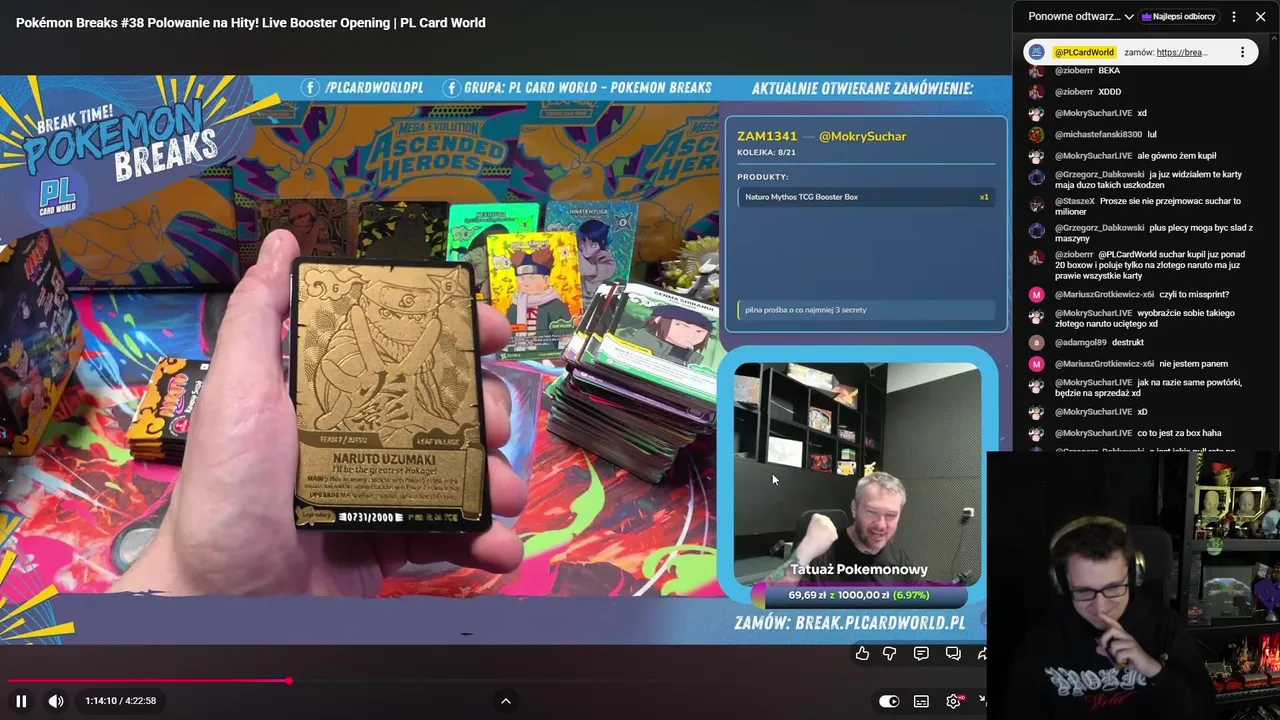Click the 1:14:10 / 4:22:58 time display
The height and width of the screenshot is (720, 1280).
coord(121,701)
